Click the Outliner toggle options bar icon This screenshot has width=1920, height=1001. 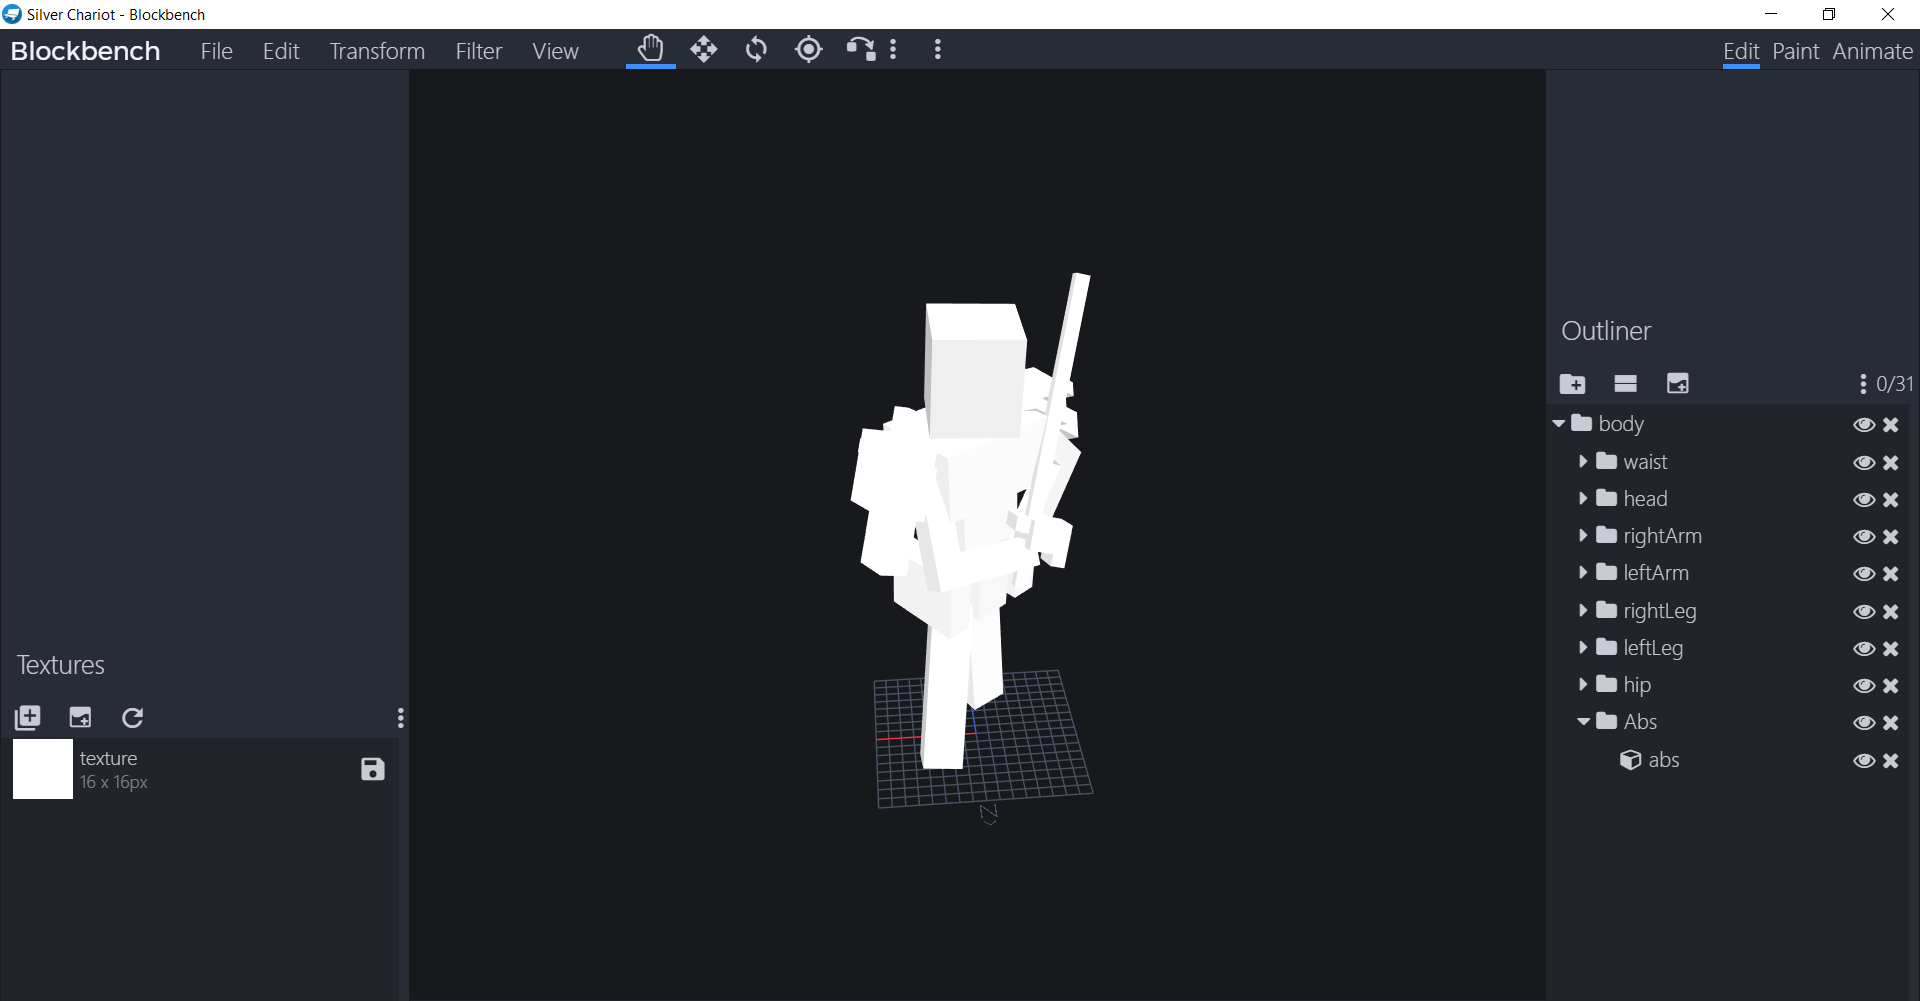tap(1626, 384)
